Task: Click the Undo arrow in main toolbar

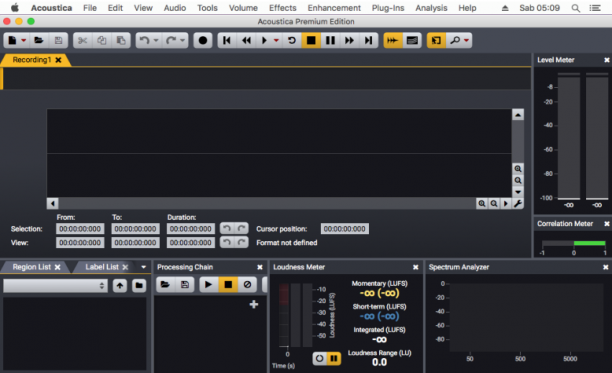Action: click(x=144, y=40)
